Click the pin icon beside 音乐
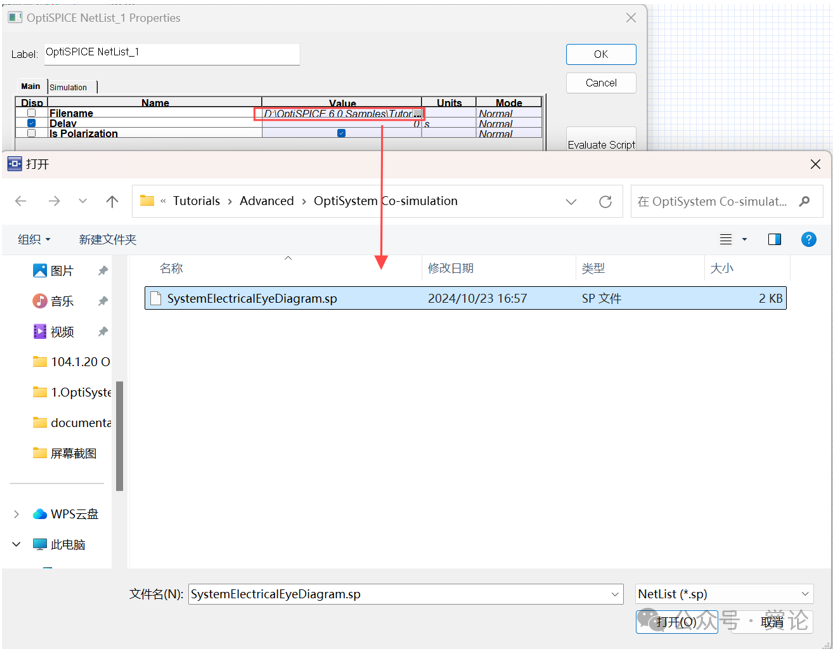The width and height of the screenshot is (835, 653). [x=103, y=301]
